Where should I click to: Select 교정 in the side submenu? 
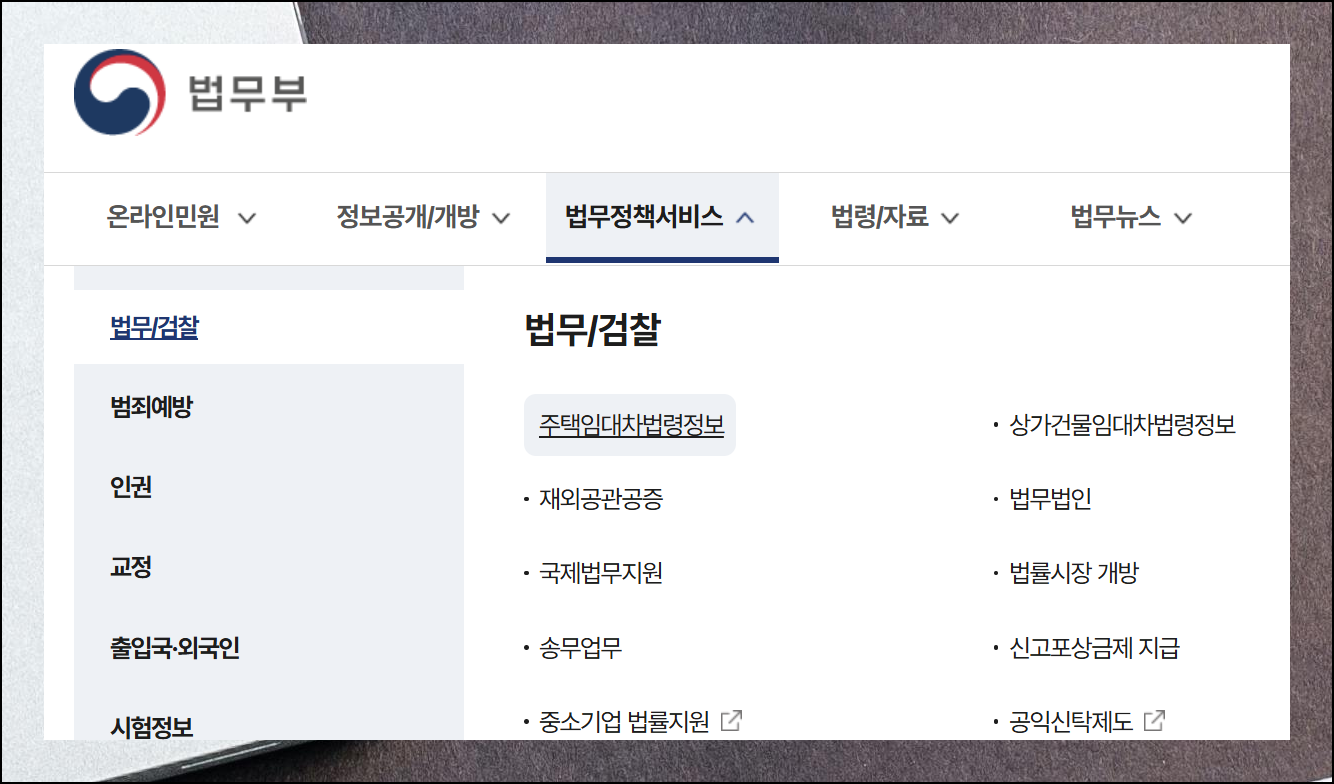click(x=131, y=567)
